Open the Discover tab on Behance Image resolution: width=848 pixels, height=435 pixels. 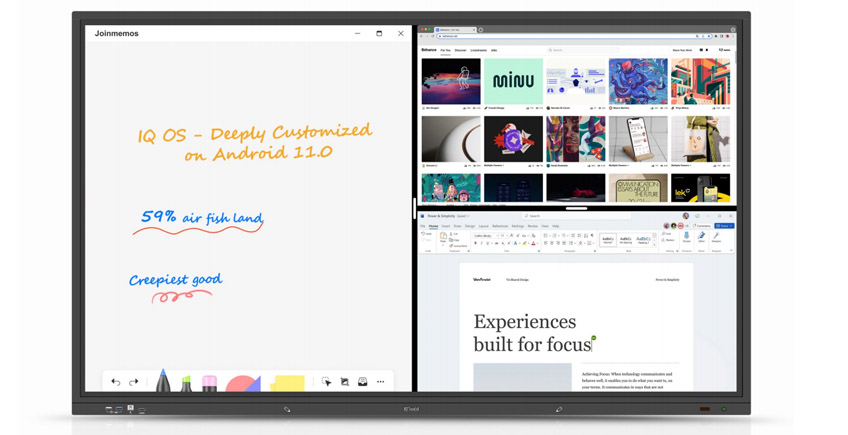tap(461, 50)
